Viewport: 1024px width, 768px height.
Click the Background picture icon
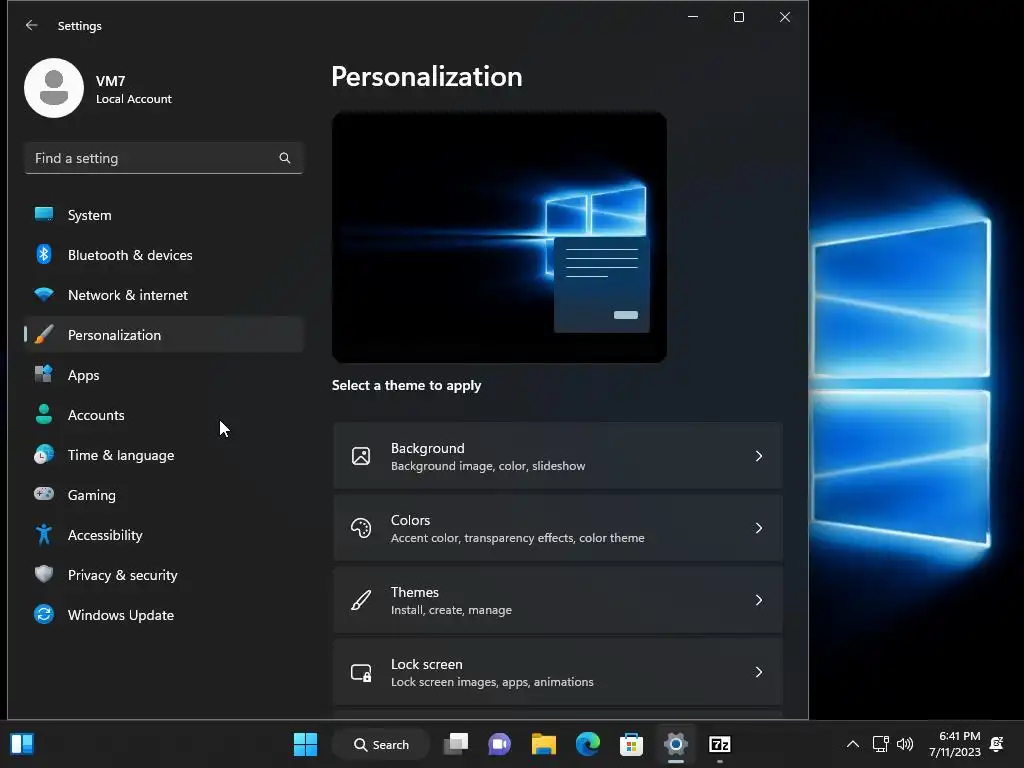(x=361, y=456)
